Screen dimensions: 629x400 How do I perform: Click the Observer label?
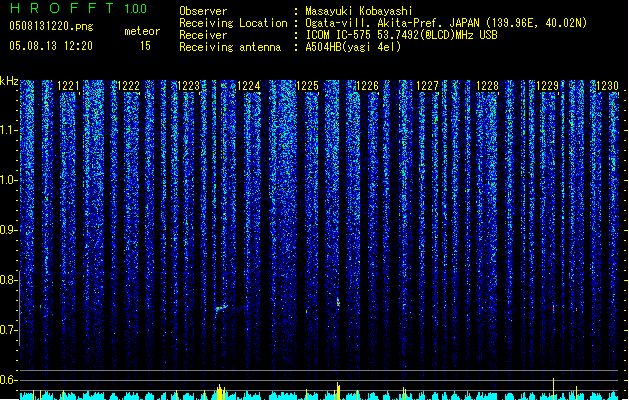(x=203, y=11)
